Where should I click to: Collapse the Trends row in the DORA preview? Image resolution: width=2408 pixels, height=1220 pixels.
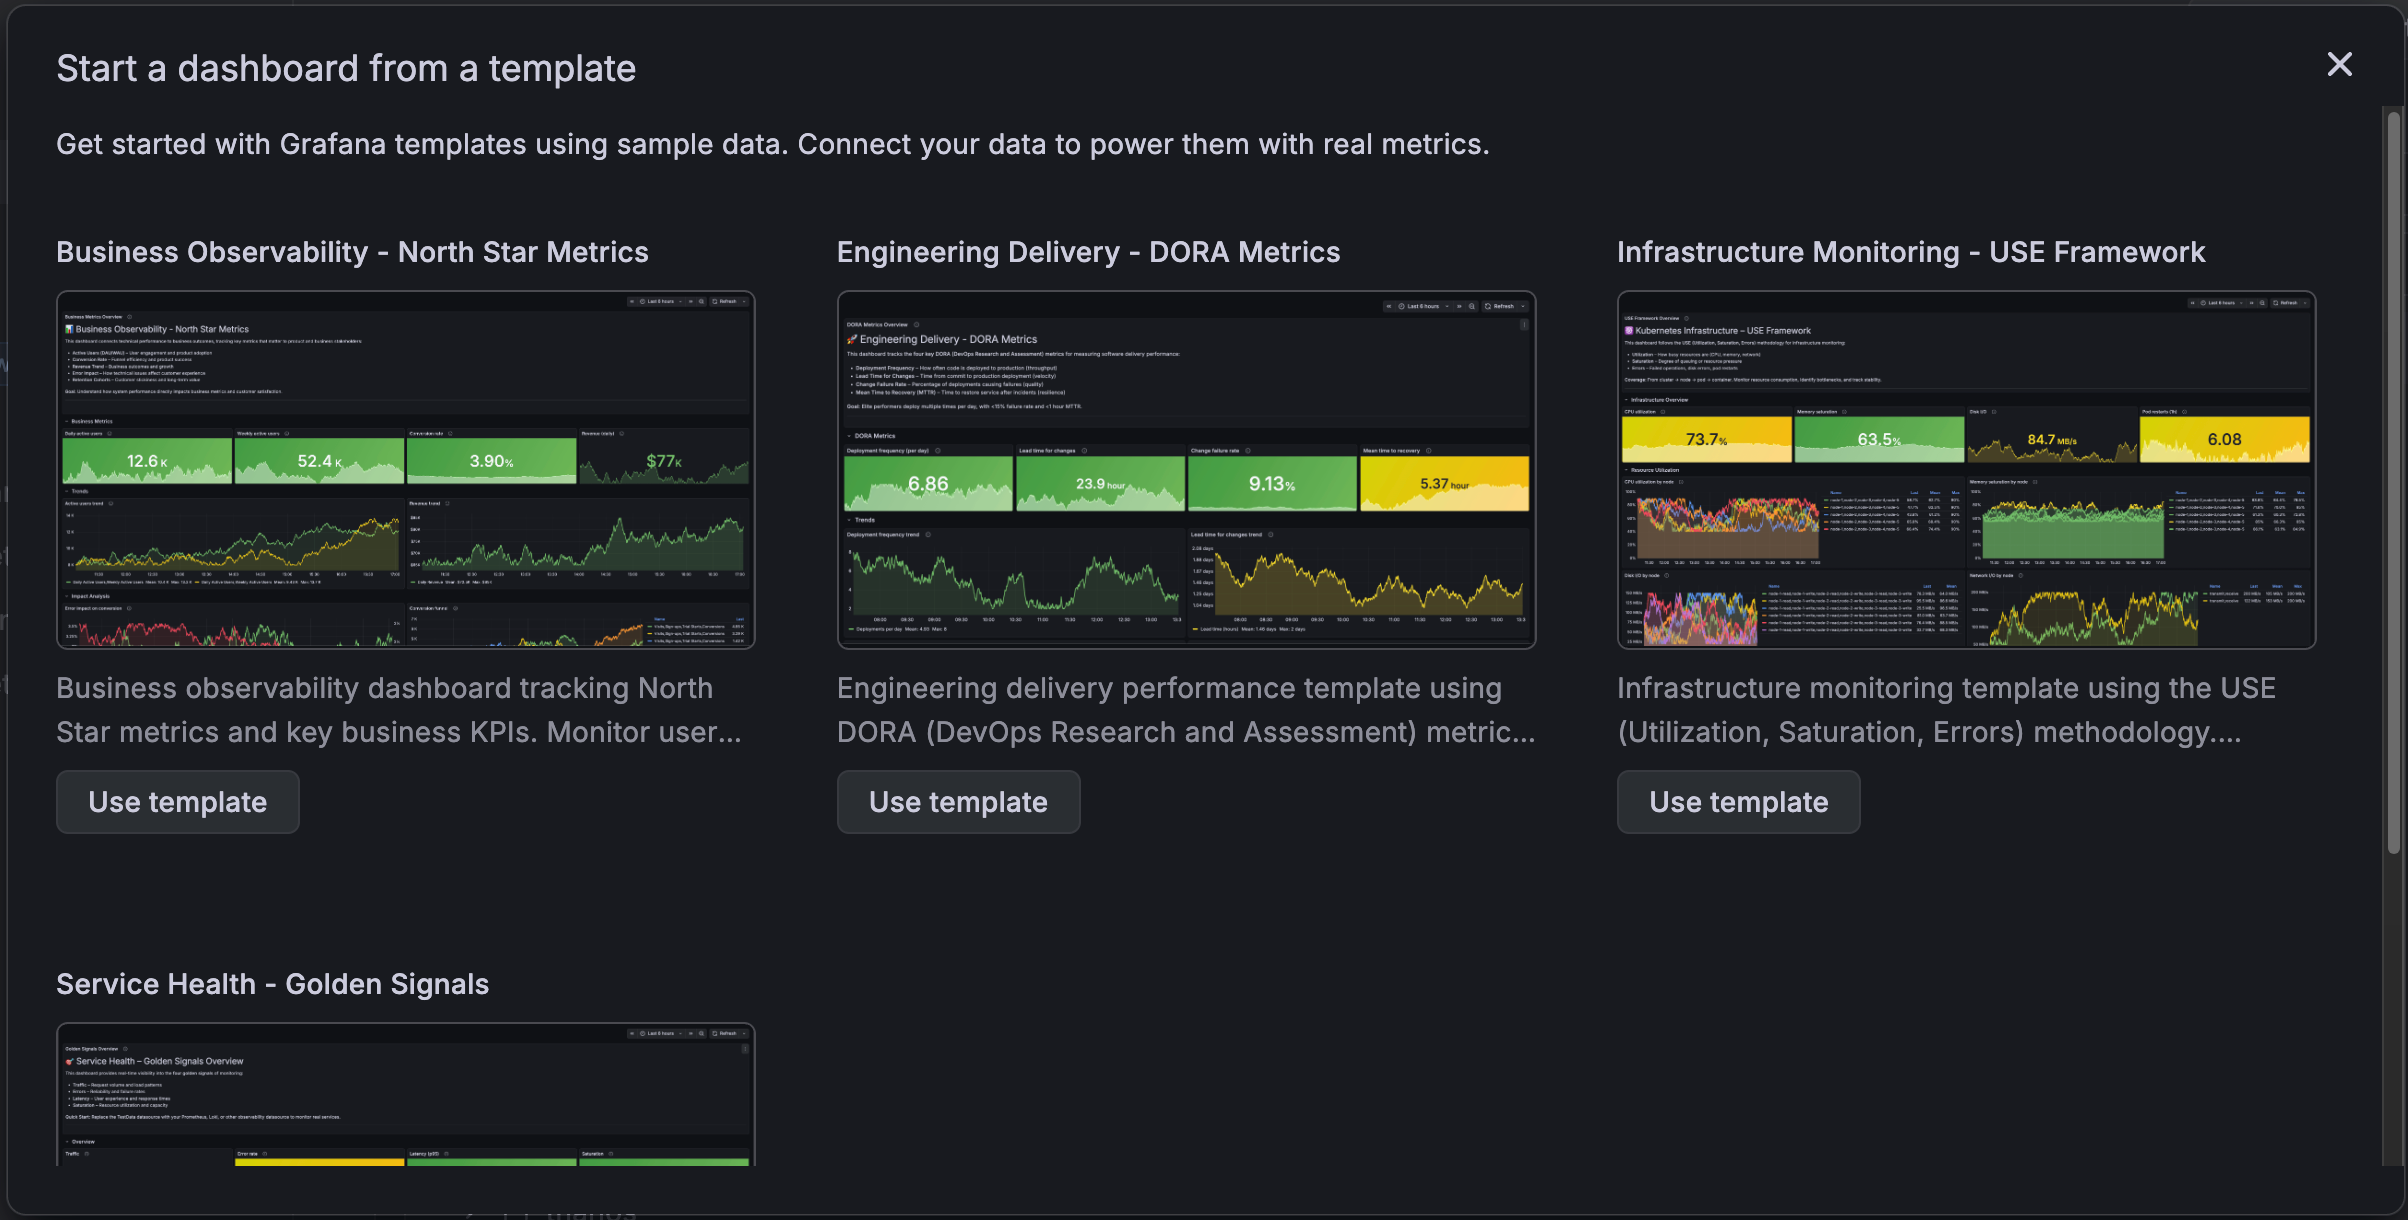point(851,520)
